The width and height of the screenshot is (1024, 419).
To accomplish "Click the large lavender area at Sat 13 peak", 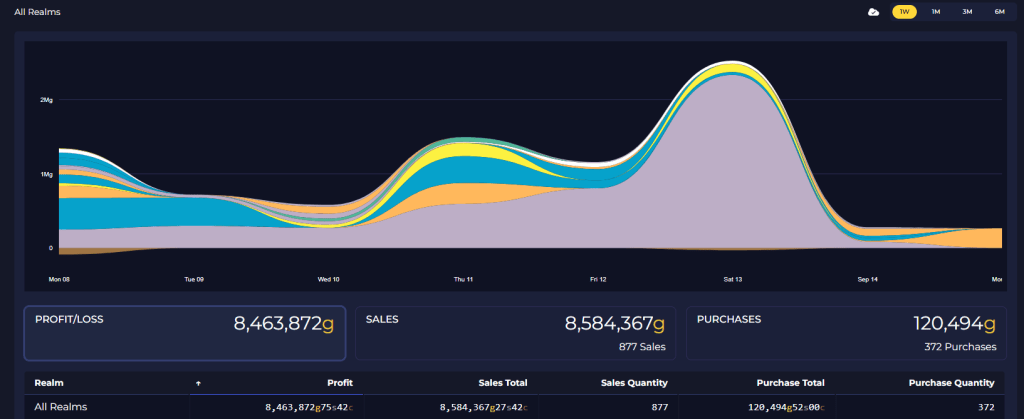I will point(735,170).
